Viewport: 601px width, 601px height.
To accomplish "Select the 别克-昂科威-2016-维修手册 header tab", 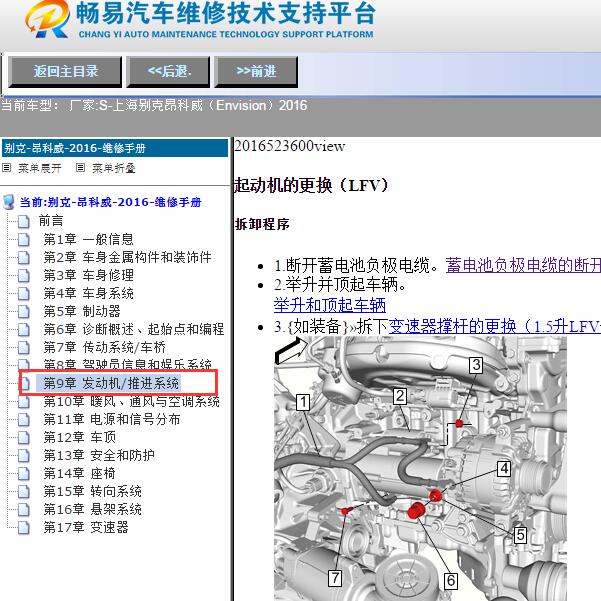I will tap(115, 148).
